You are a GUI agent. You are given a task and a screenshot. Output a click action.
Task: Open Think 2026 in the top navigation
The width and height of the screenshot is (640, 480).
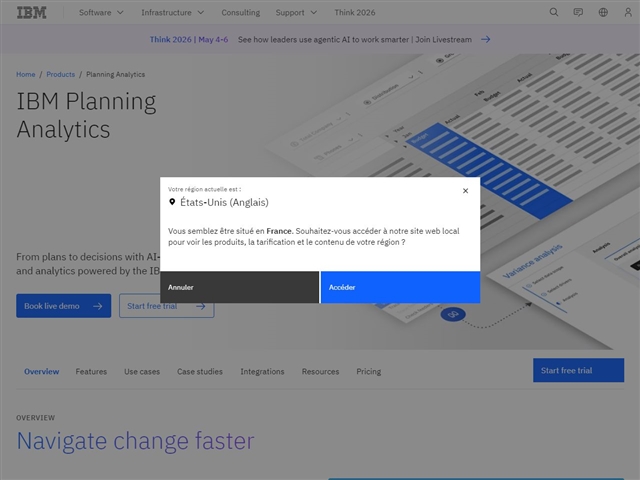(355, 13)
